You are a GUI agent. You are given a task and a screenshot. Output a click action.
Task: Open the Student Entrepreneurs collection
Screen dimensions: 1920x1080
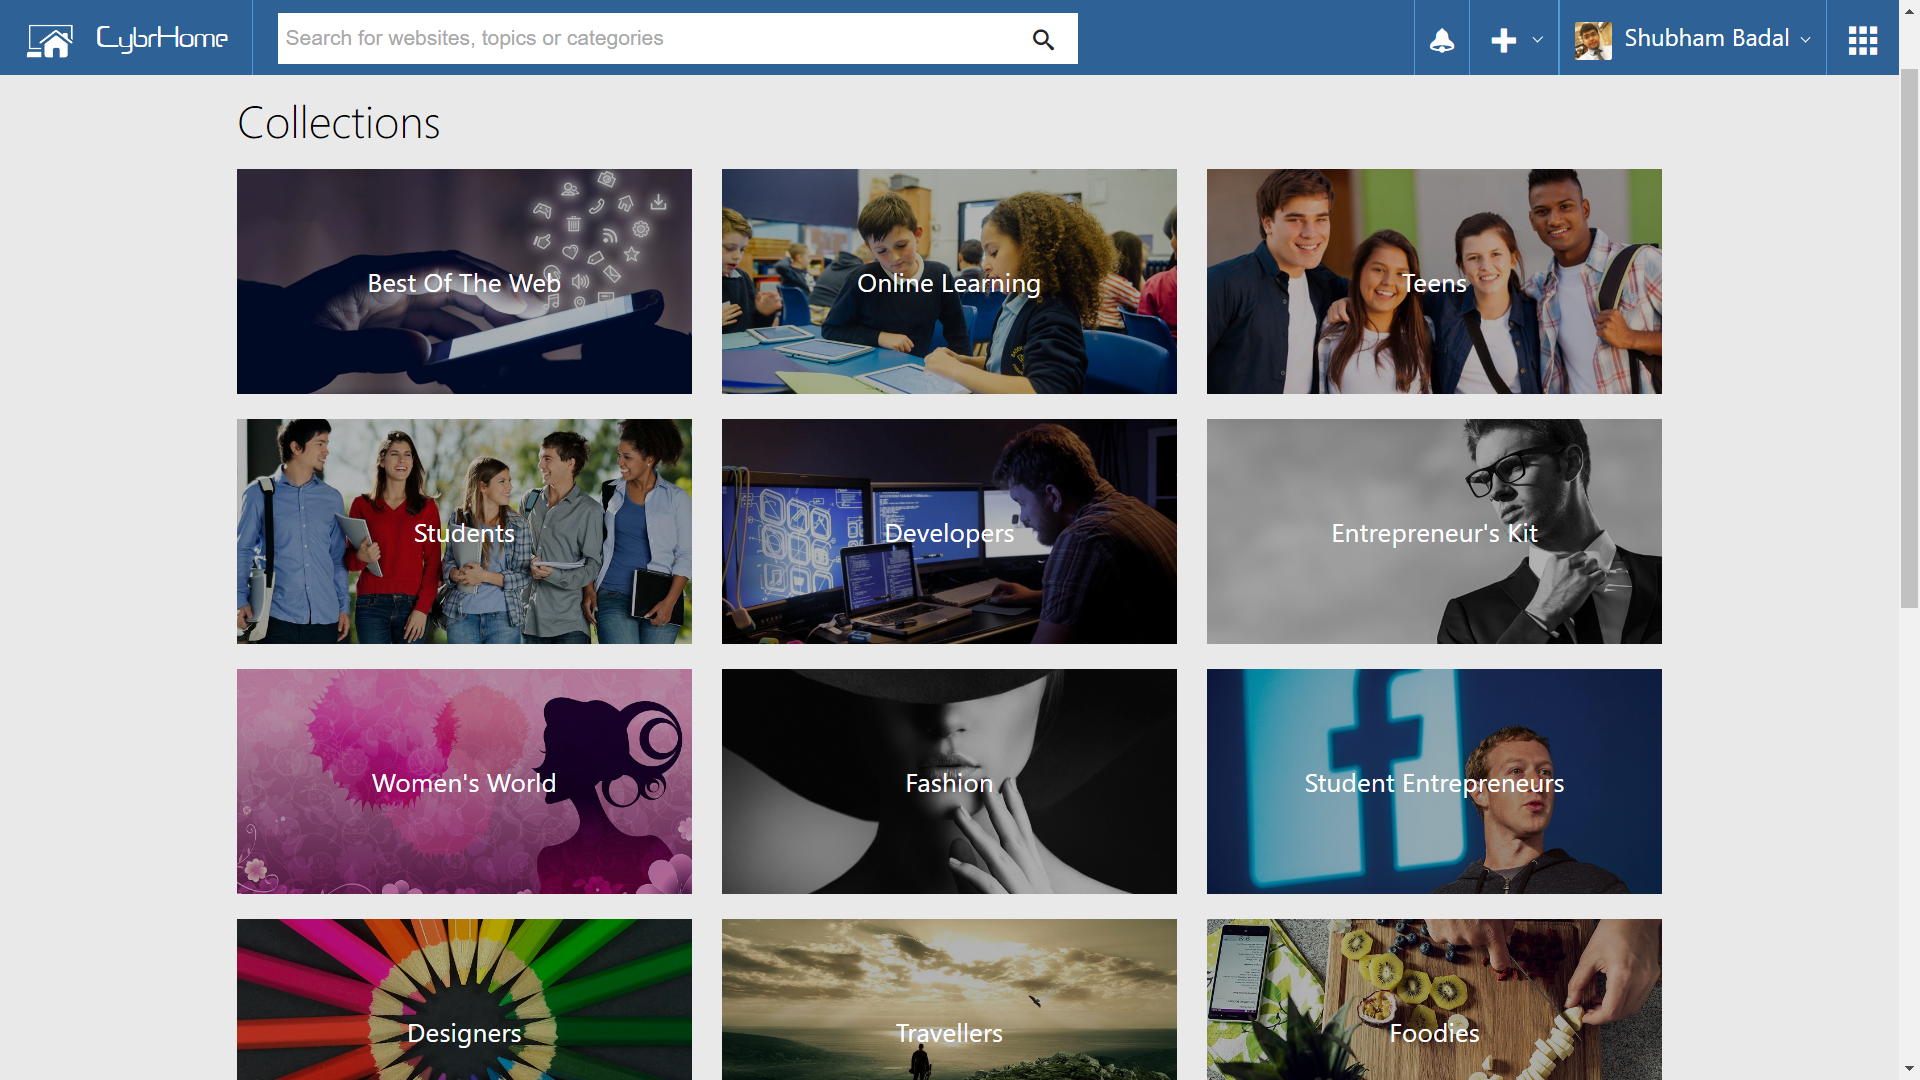[1434, 781]
